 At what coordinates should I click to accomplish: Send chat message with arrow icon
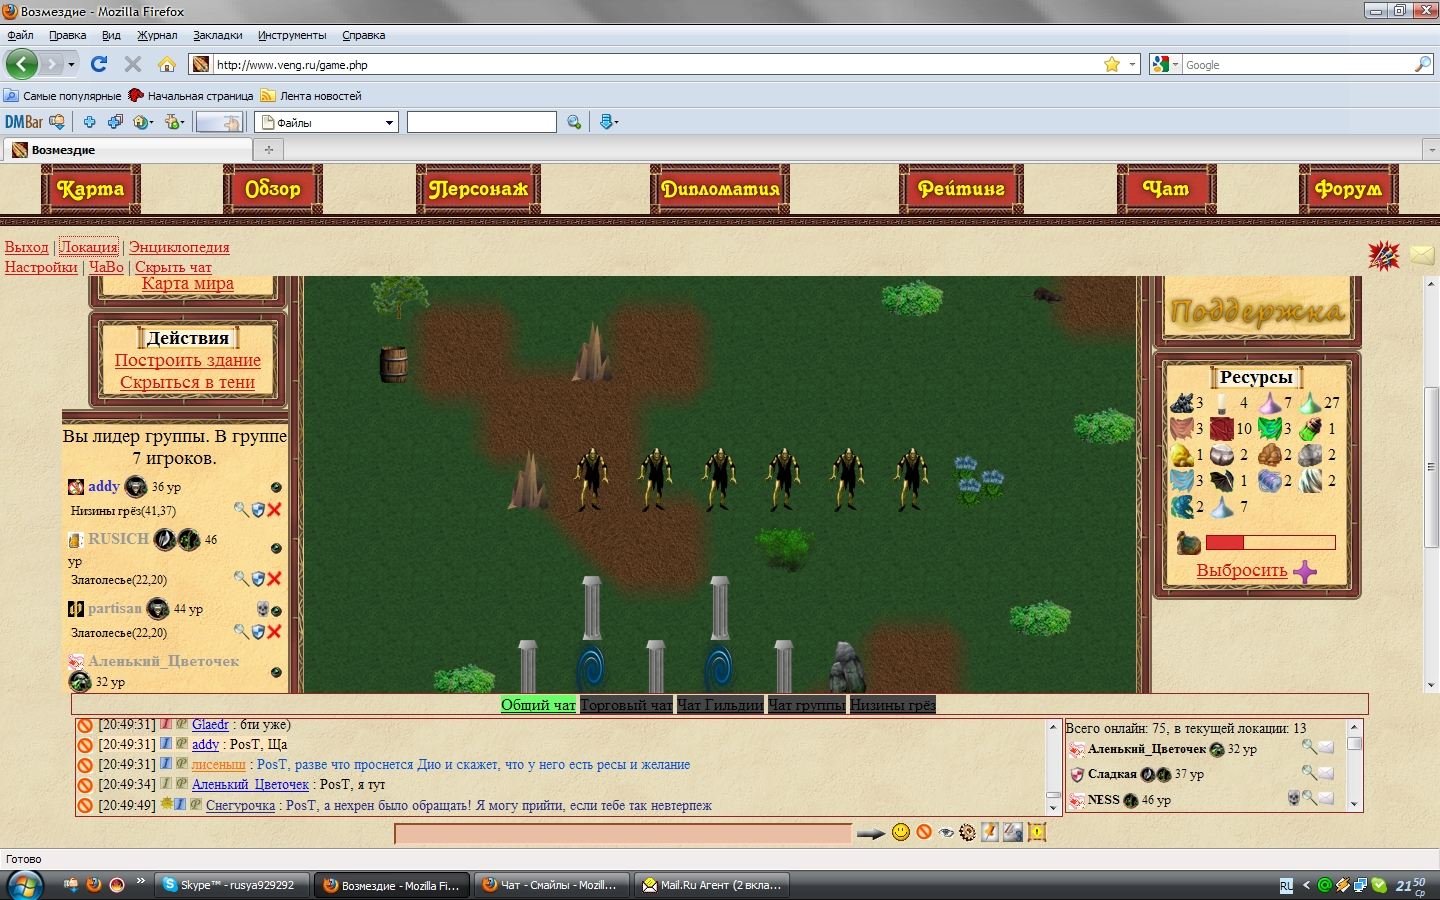[871, 833]
